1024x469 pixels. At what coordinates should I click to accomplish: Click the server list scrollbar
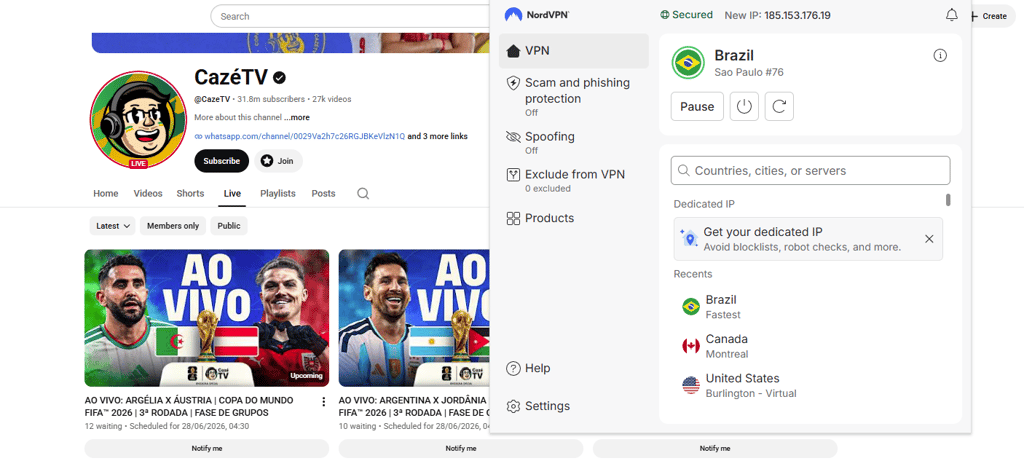click(x=948, y=199)
